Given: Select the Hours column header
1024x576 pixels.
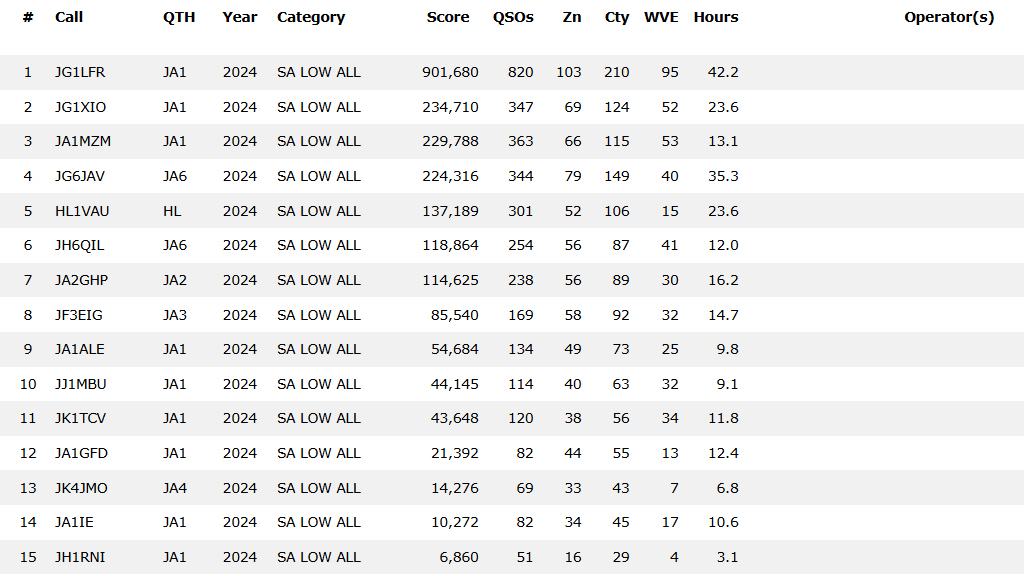Looking at the screenshot, I should pos(715,17).
